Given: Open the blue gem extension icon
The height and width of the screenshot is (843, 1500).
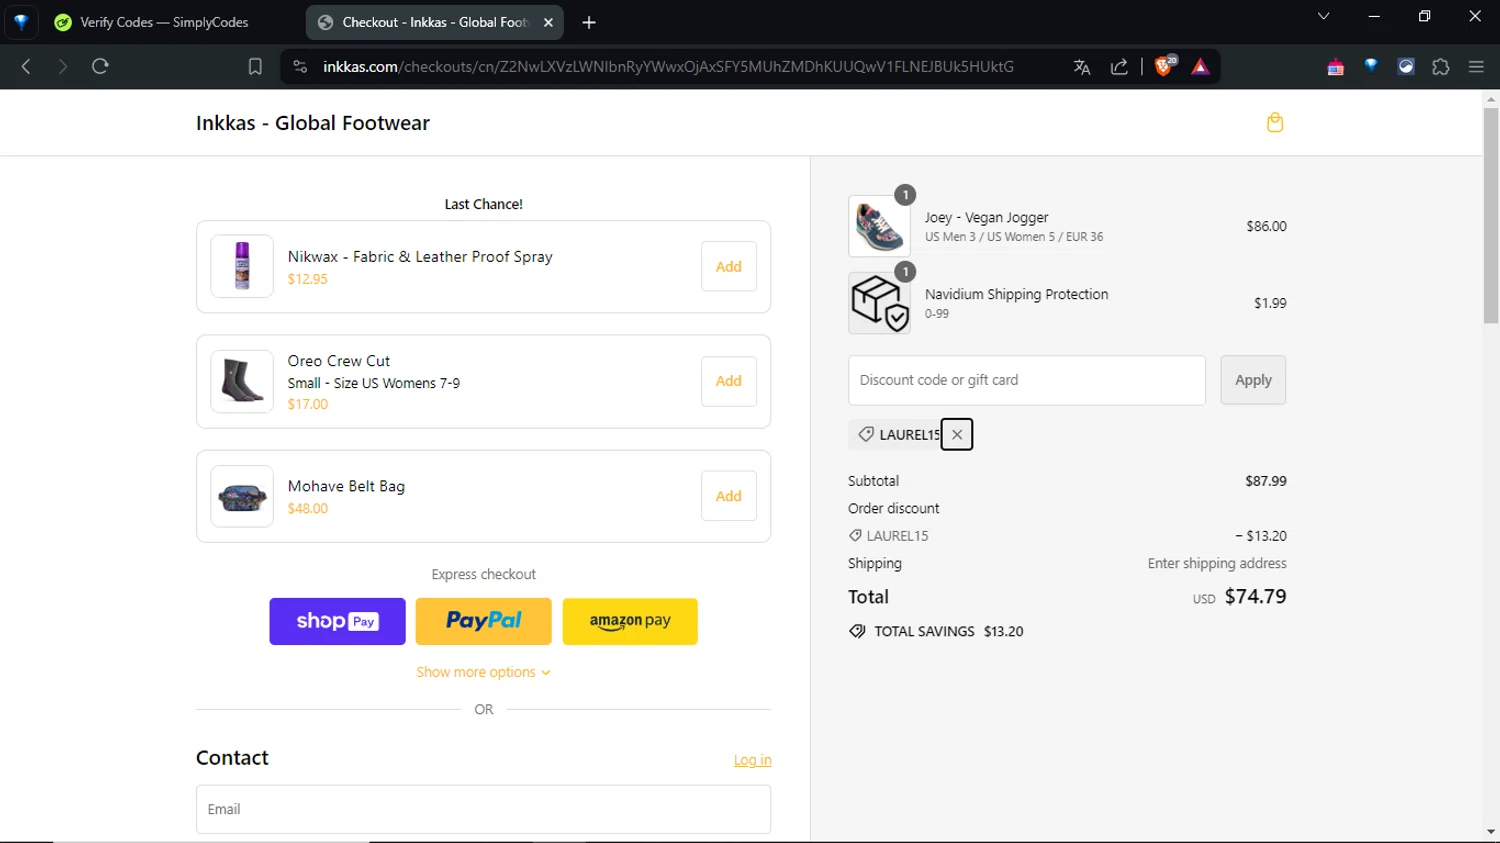Looking at the screenshot, I should [1371, 66].
